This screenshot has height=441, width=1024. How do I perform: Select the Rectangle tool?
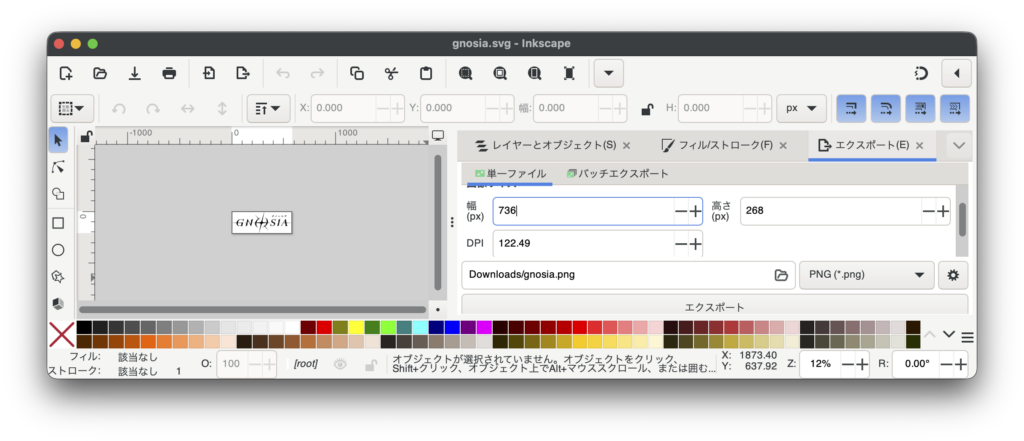click(x=58, y=222)
